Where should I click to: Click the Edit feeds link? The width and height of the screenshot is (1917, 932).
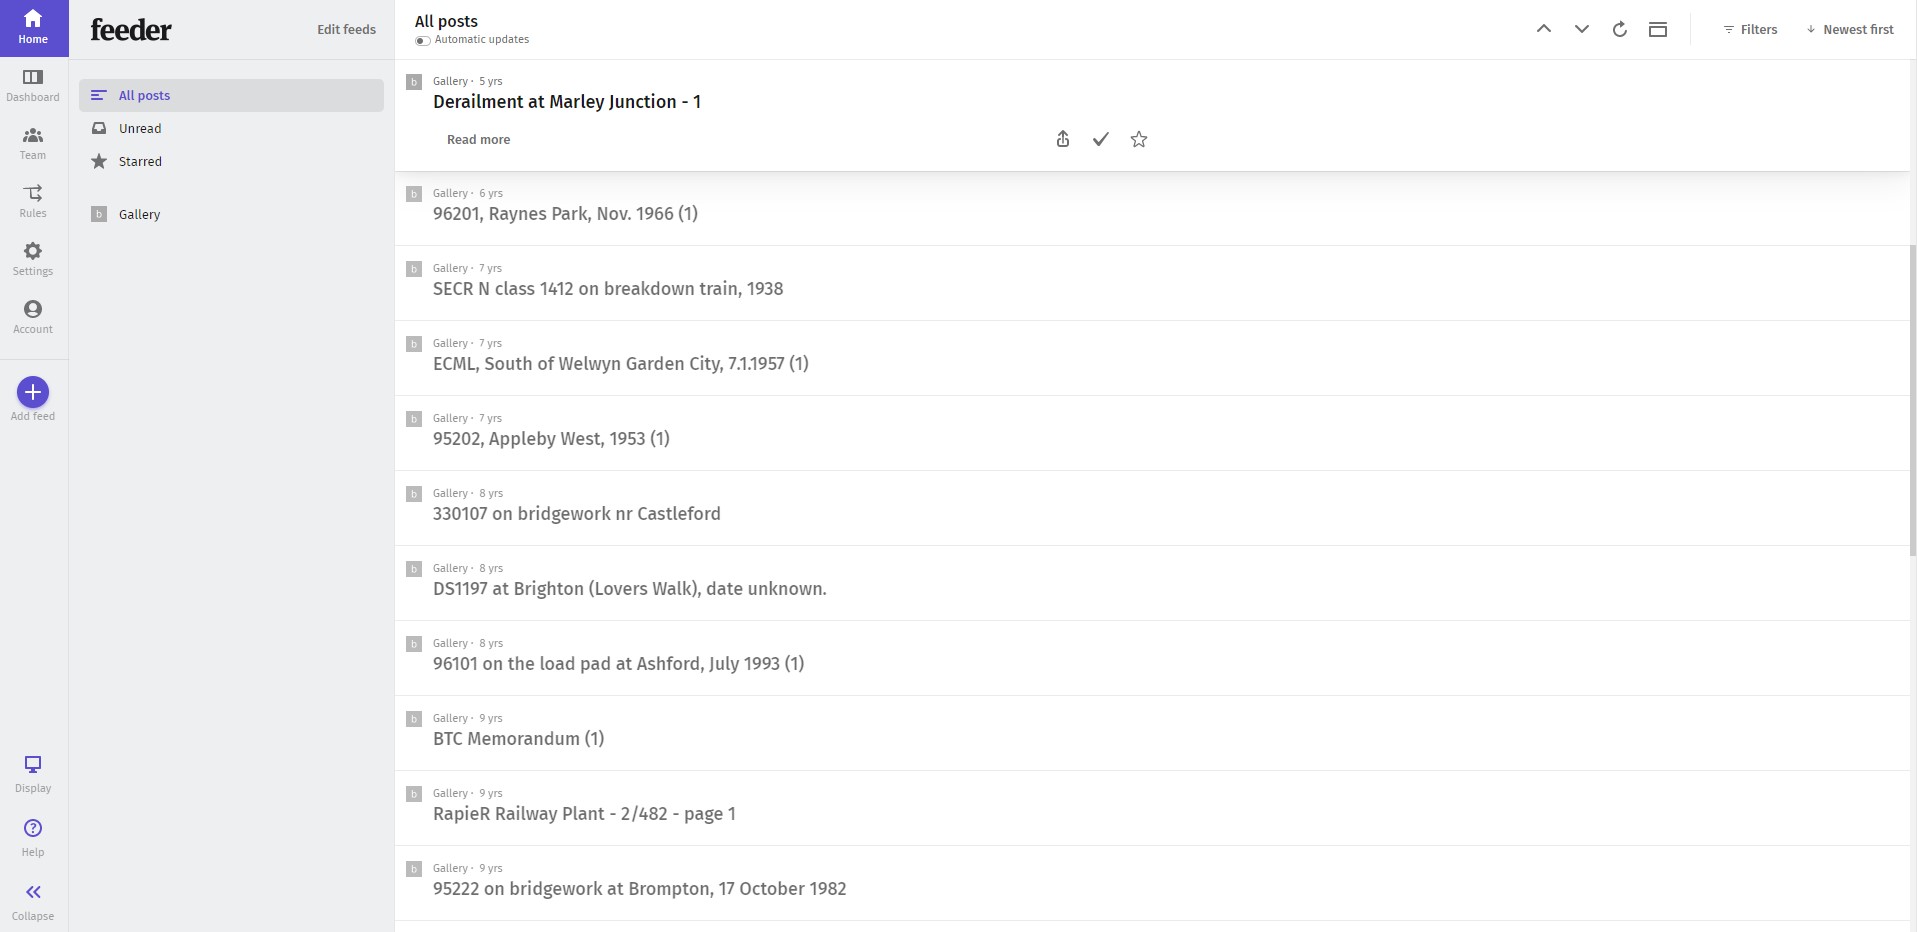point(346,29)
